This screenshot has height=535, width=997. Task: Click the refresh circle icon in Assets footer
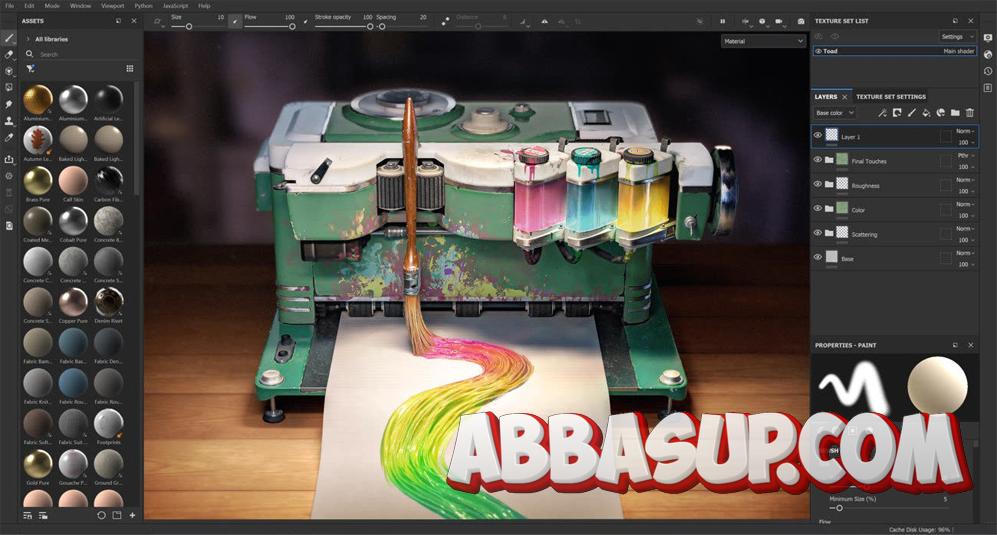click(x=101, y=515)
